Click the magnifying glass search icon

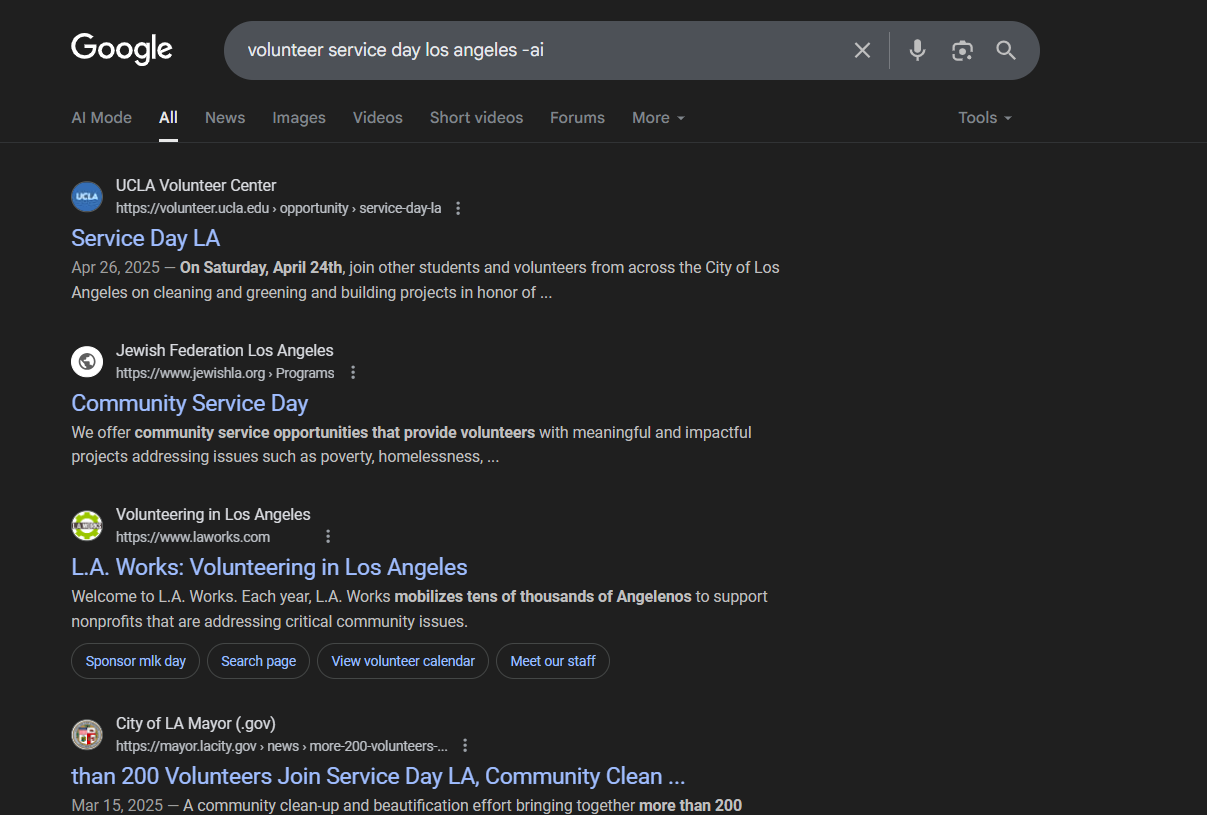[1006, 50]
